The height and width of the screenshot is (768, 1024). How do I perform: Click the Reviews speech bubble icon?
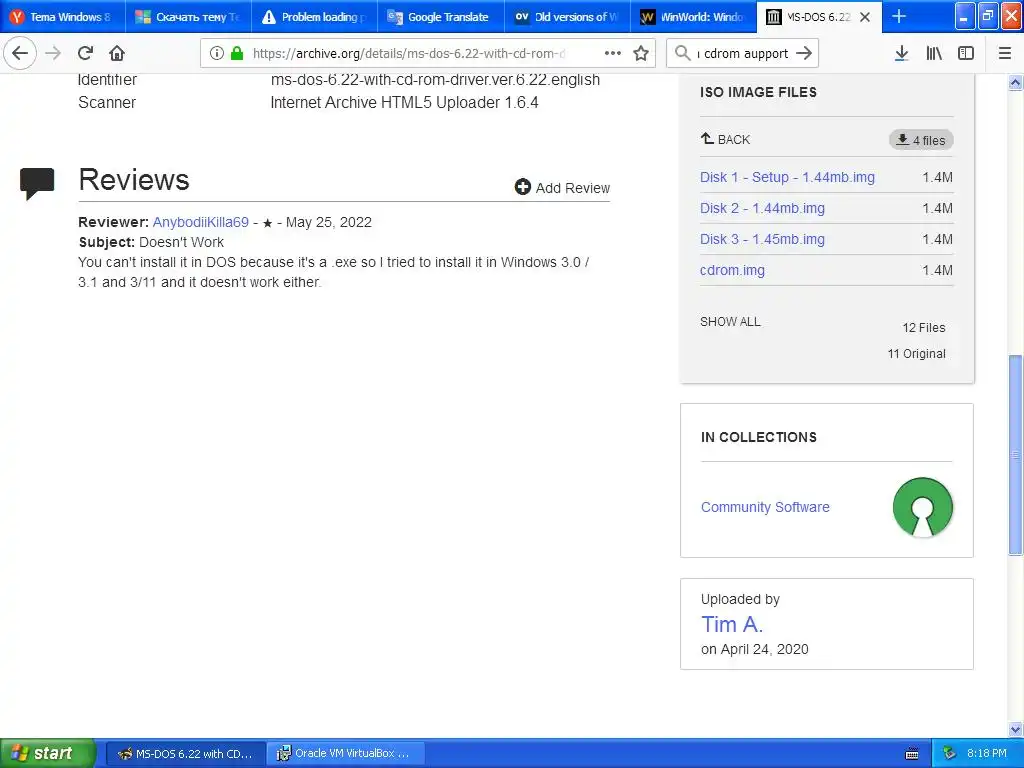pos(37,184)
